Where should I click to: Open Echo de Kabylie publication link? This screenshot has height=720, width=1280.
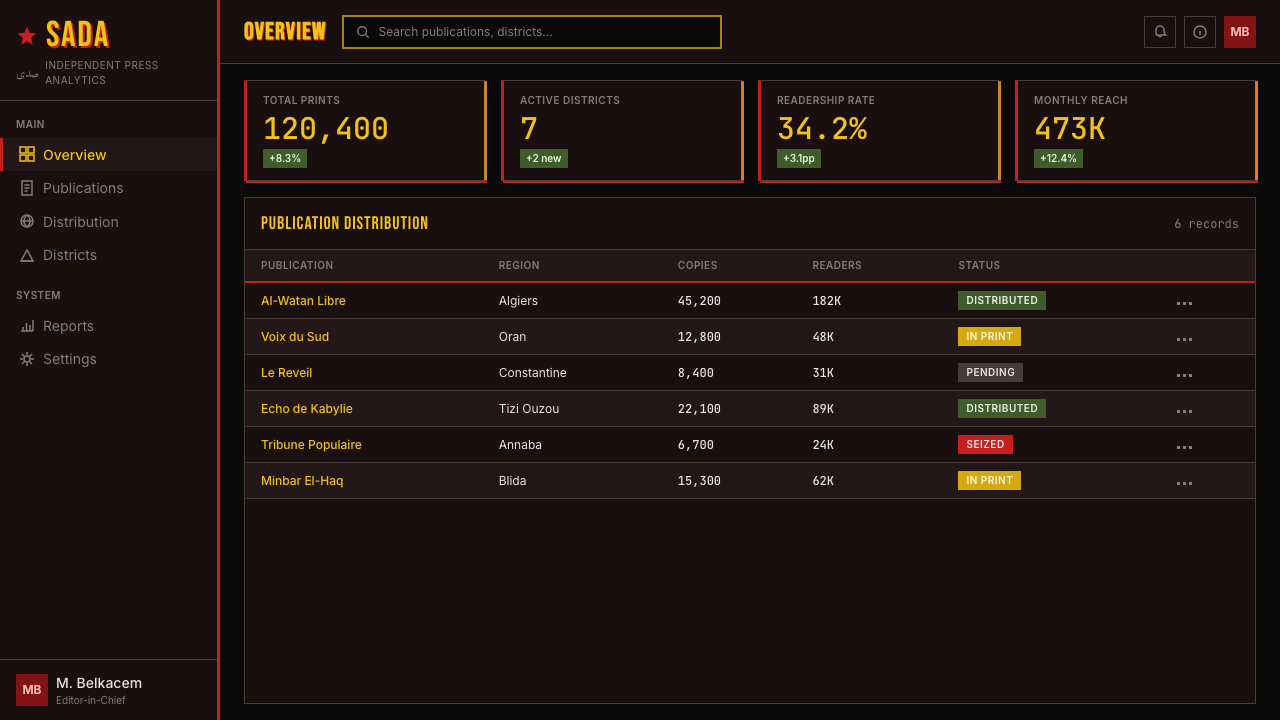307,409
